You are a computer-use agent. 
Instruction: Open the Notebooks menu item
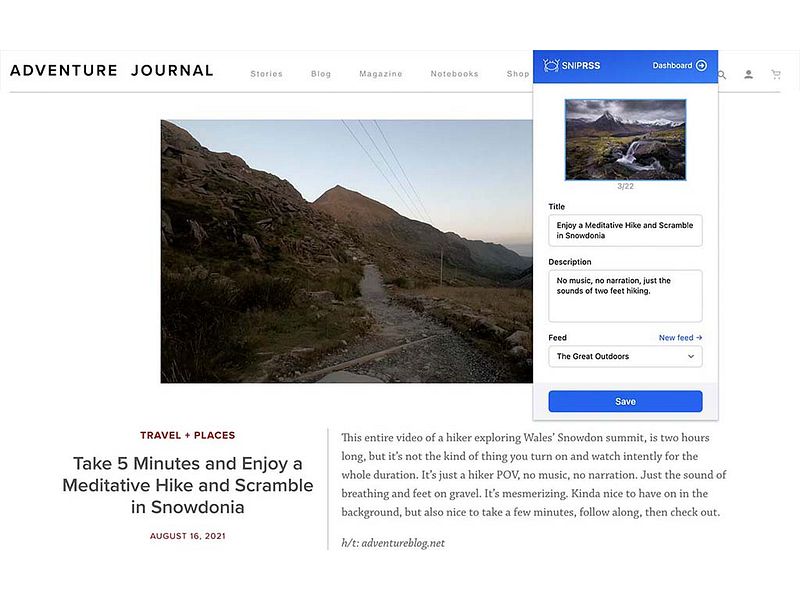[455, 74]
